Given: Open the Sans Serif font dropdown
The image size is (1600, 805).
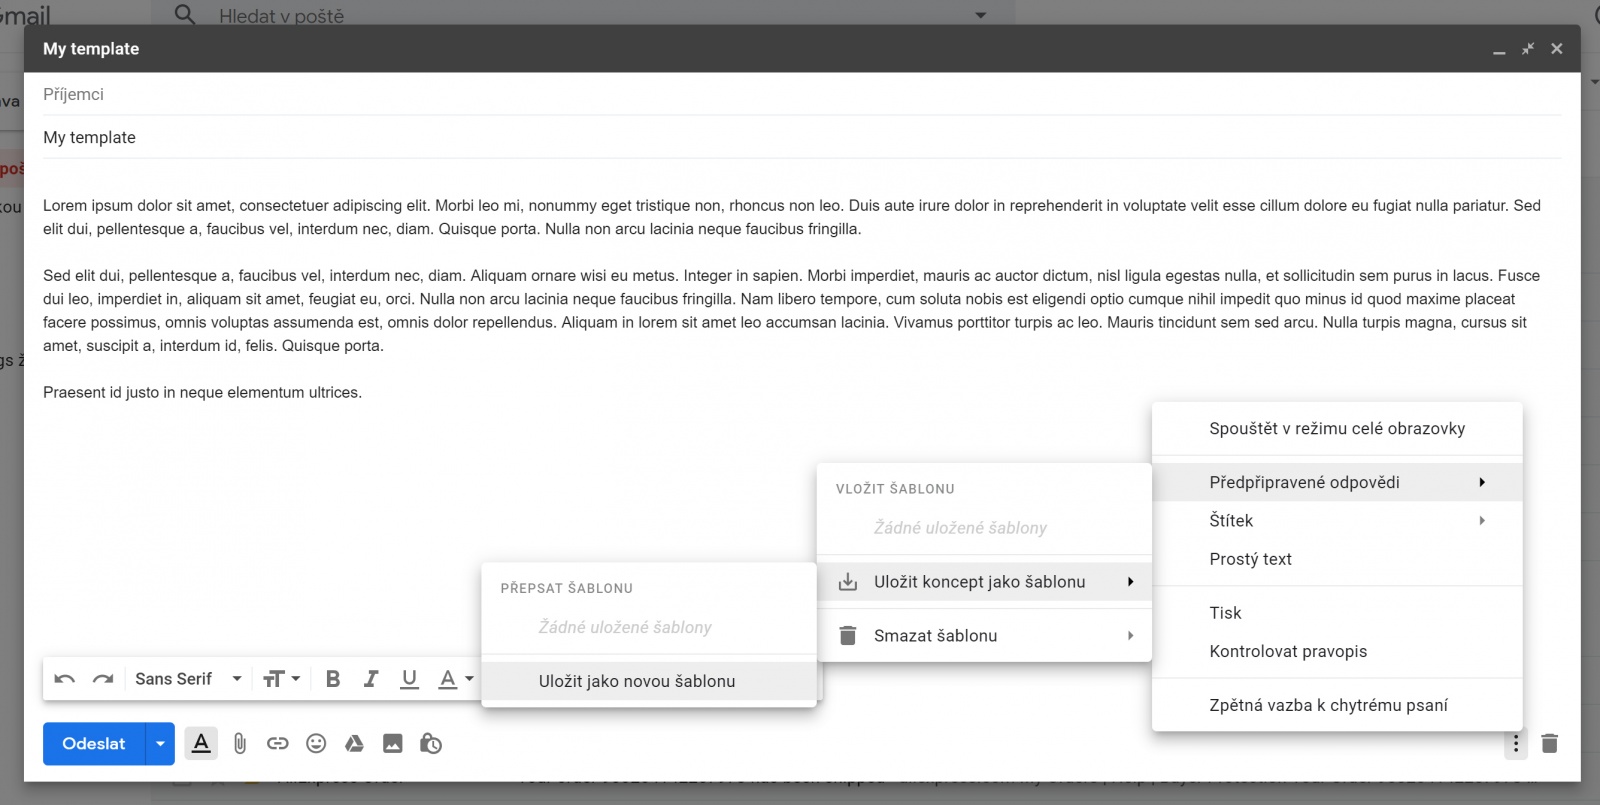Looking at the screenshot, I should pyautogui.click(x=188, y=679).
